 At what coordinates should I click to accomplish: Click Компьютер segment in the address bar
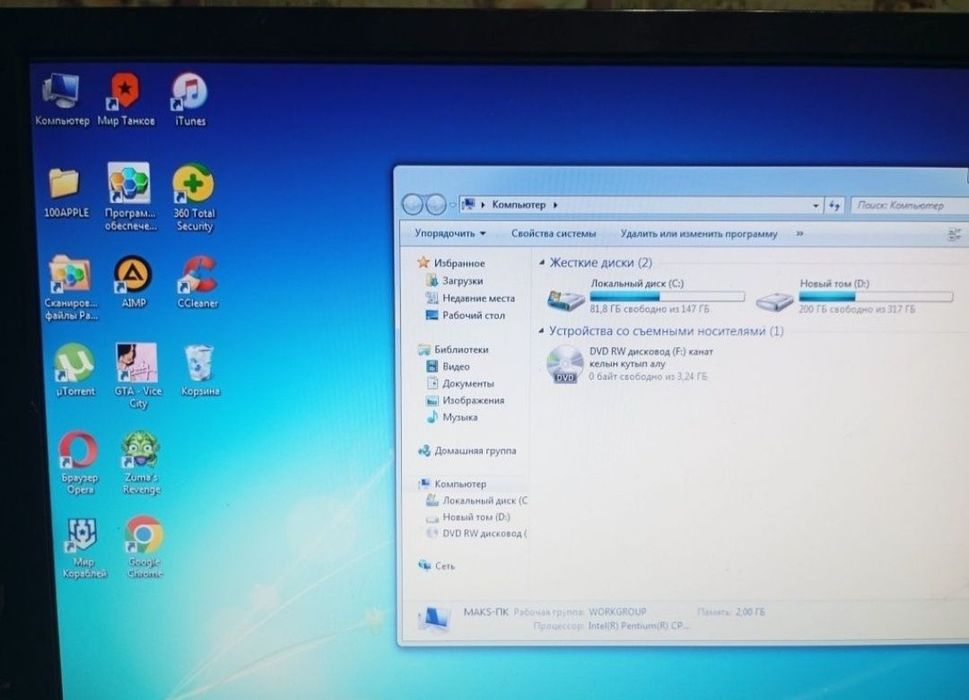518,205
